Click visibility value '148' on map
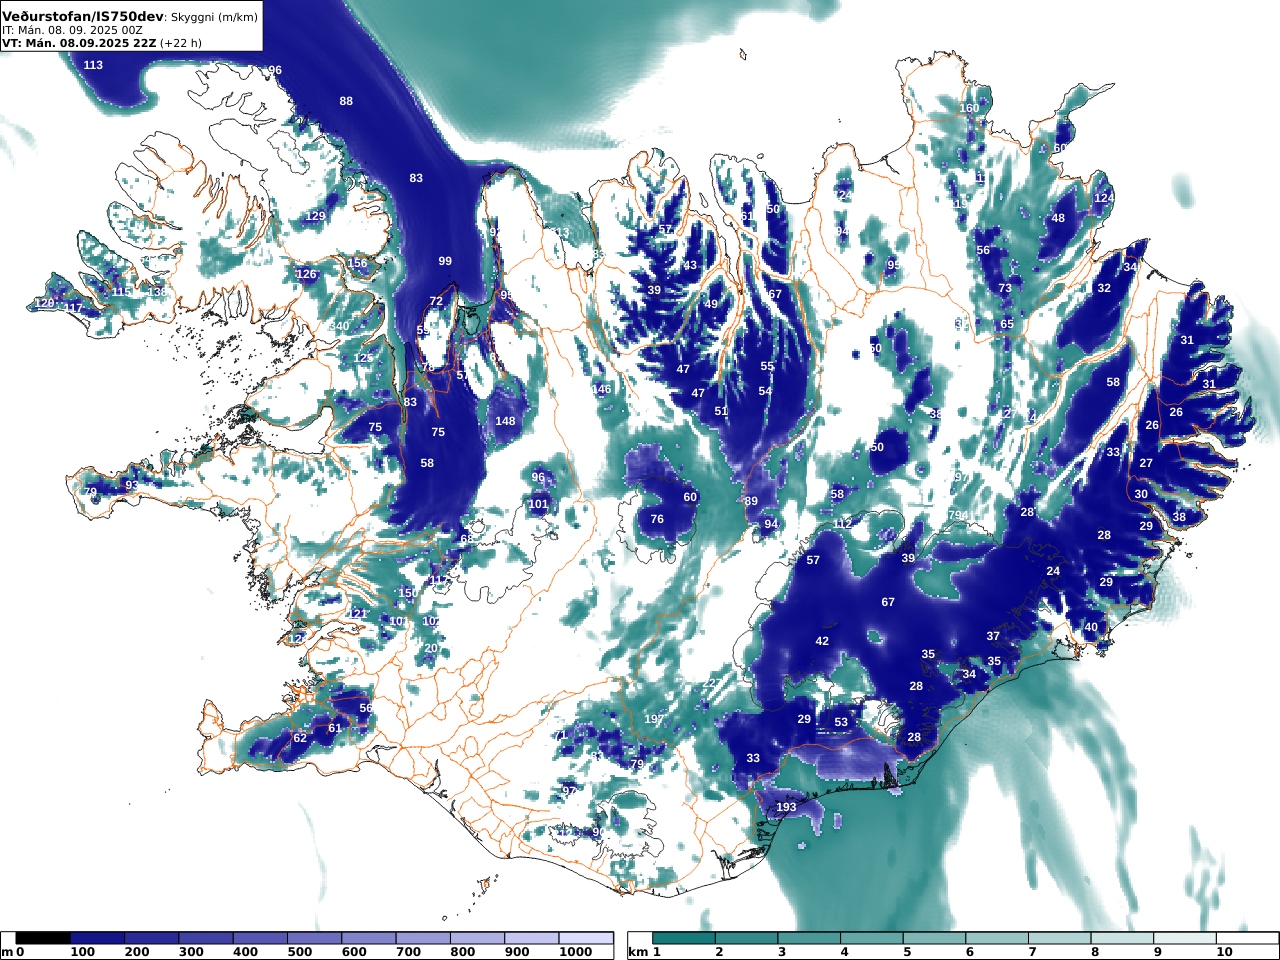 pyautogui.click(x=506, y=421)
